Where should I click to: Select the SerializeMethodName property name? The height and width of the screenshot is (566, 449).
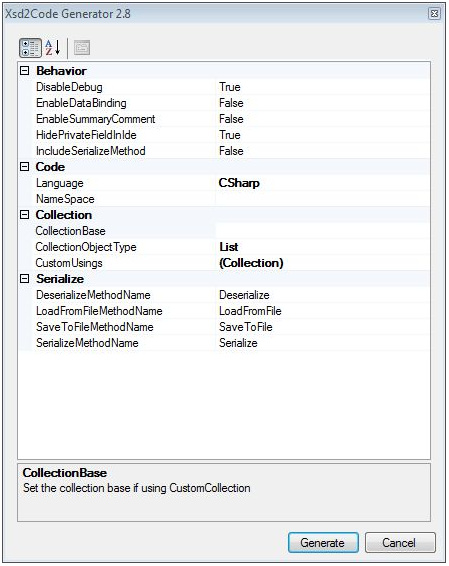coord(87,343)
